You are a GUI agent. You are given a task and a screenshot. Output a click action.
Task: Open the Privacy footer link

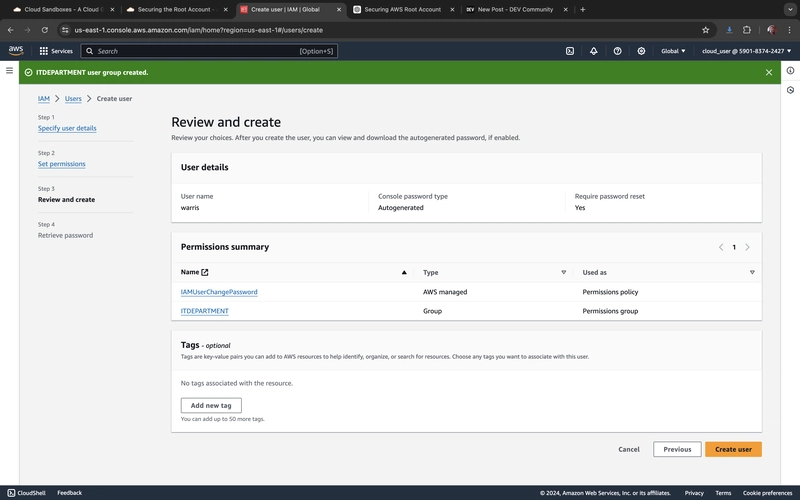coord(694,493)
